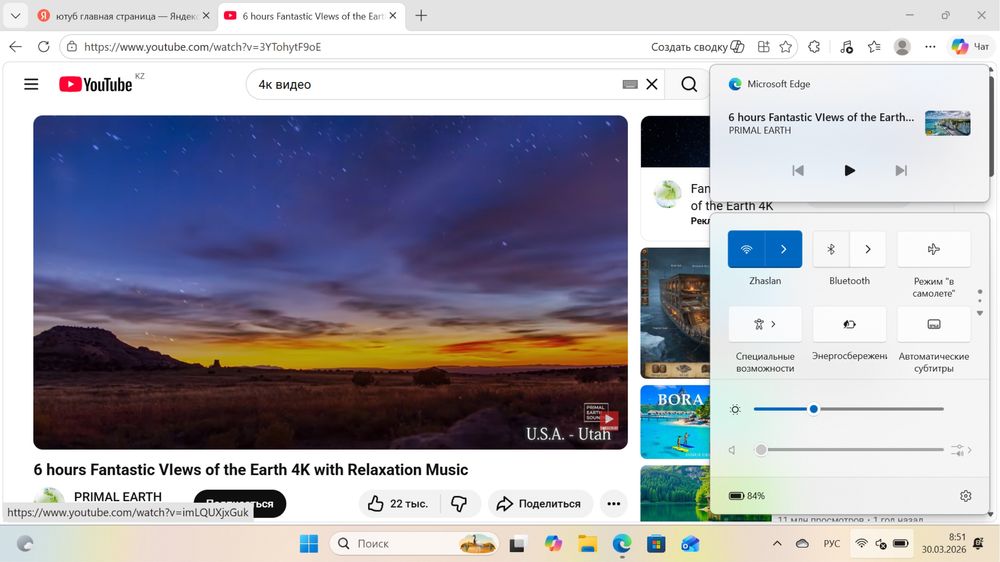Add this page to favorites star
The image size is (1000, 562).
786,47
